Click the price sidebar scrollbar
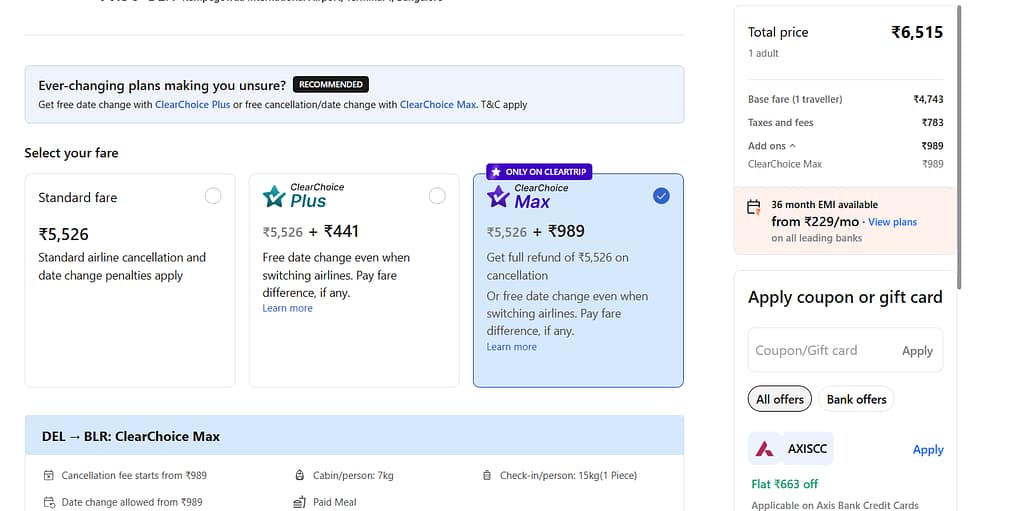 (959, 147)
